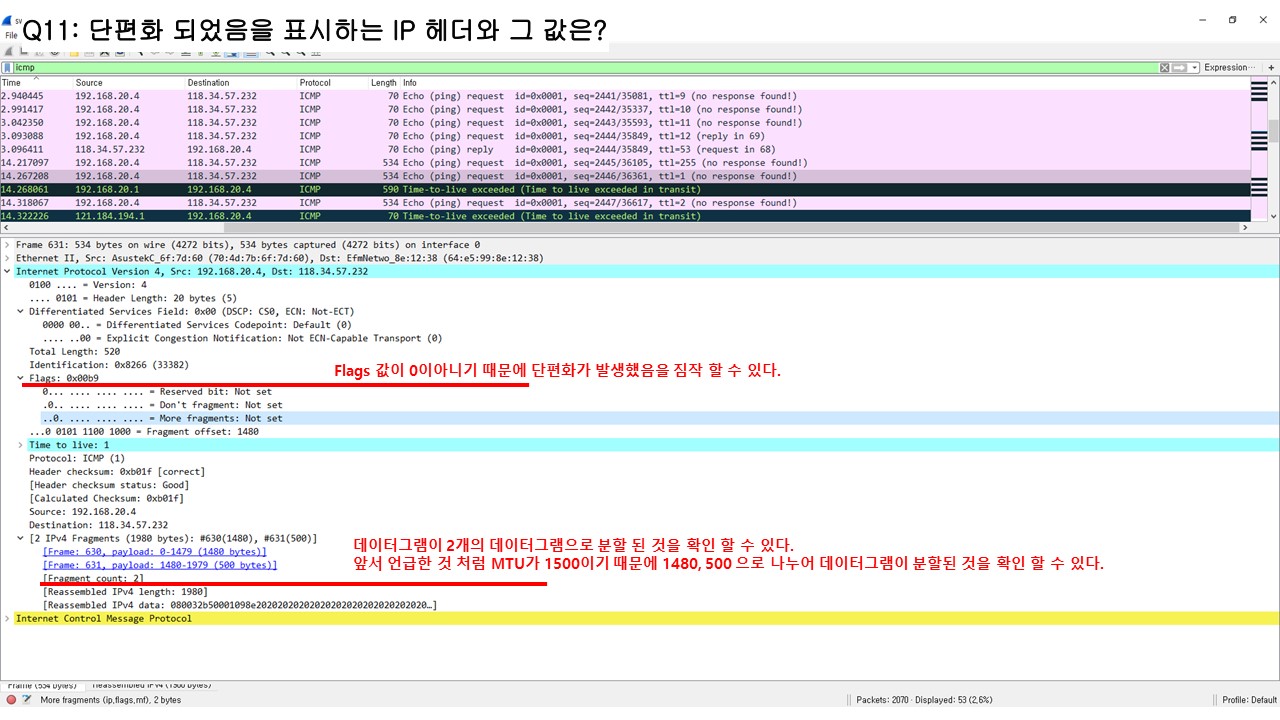Select the Frame (534 bytes) bytes tab
This screenshot has width=1280, height=720.
click(41, 685)
